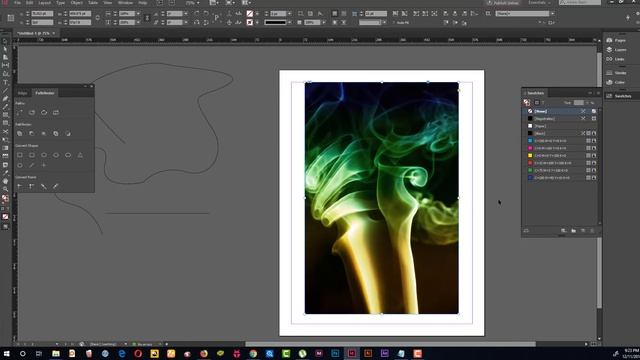
Task: Toggle fill and stroke box in the toolbox
Action: 5,199
